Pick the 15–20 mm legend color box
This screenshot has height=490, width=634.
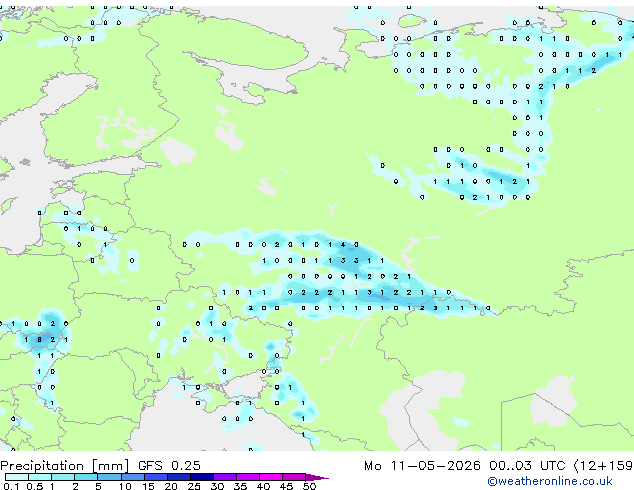pyautogui.click(x=155, y=477)
